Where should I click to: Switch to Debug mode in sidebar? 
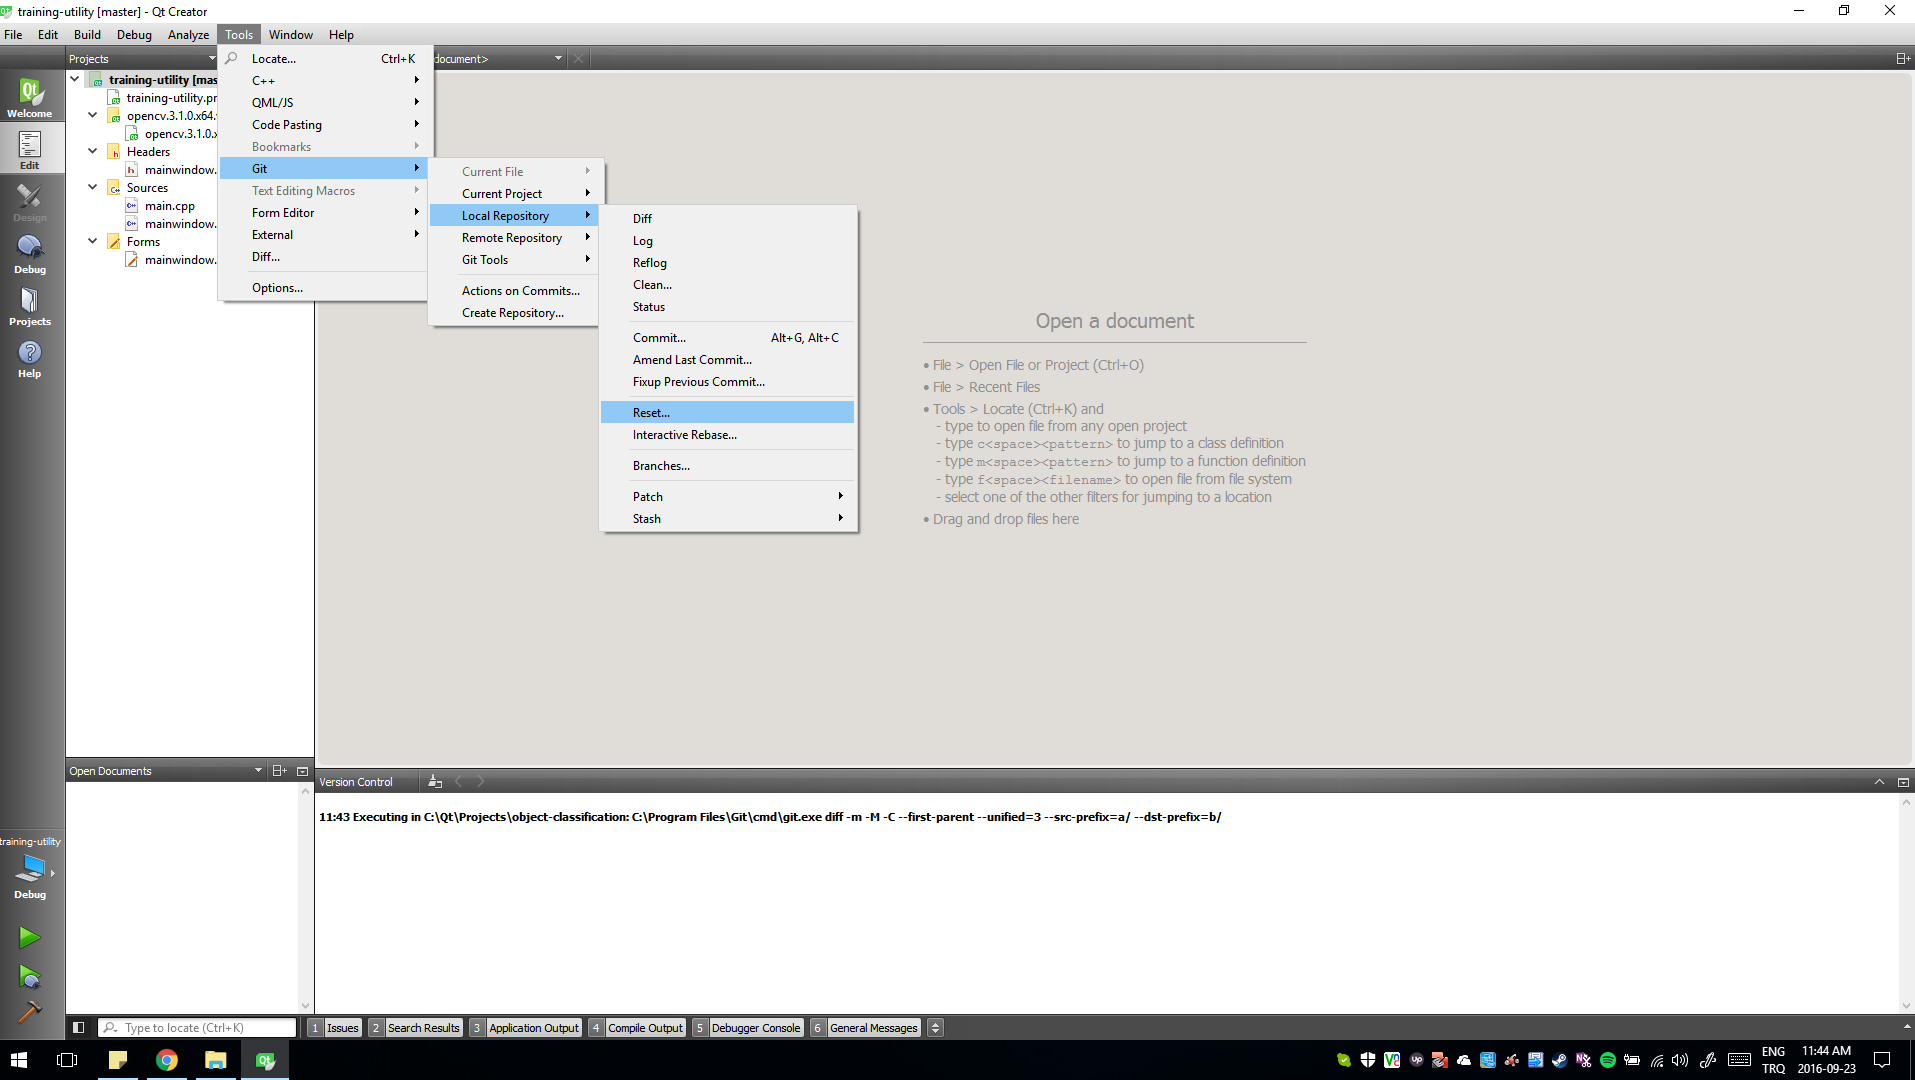(x=30, y=254)
